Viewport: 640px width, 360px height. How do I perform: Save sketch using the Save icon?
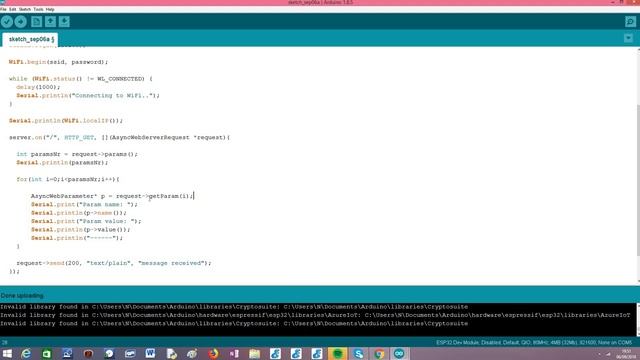(x=64, y=22)
